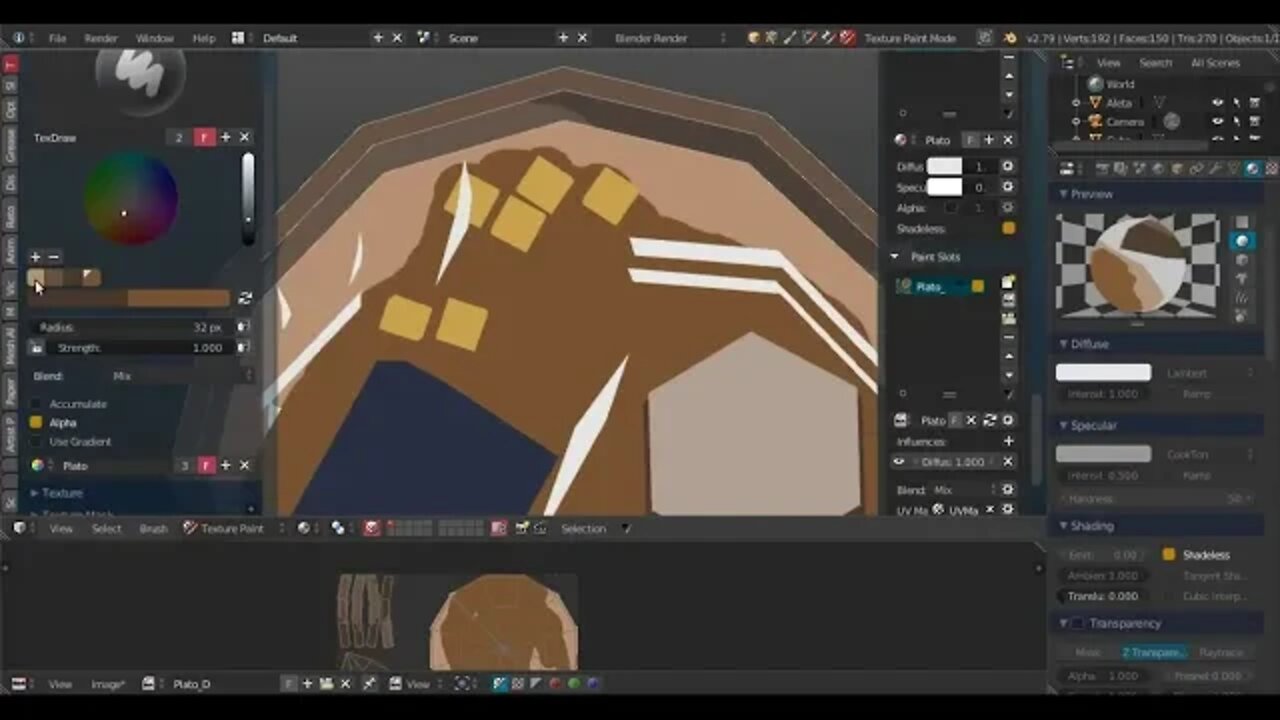Toggle the Alpha checkbox
The height and width of the screenshot is (720, 1280).
pos(36,423)
